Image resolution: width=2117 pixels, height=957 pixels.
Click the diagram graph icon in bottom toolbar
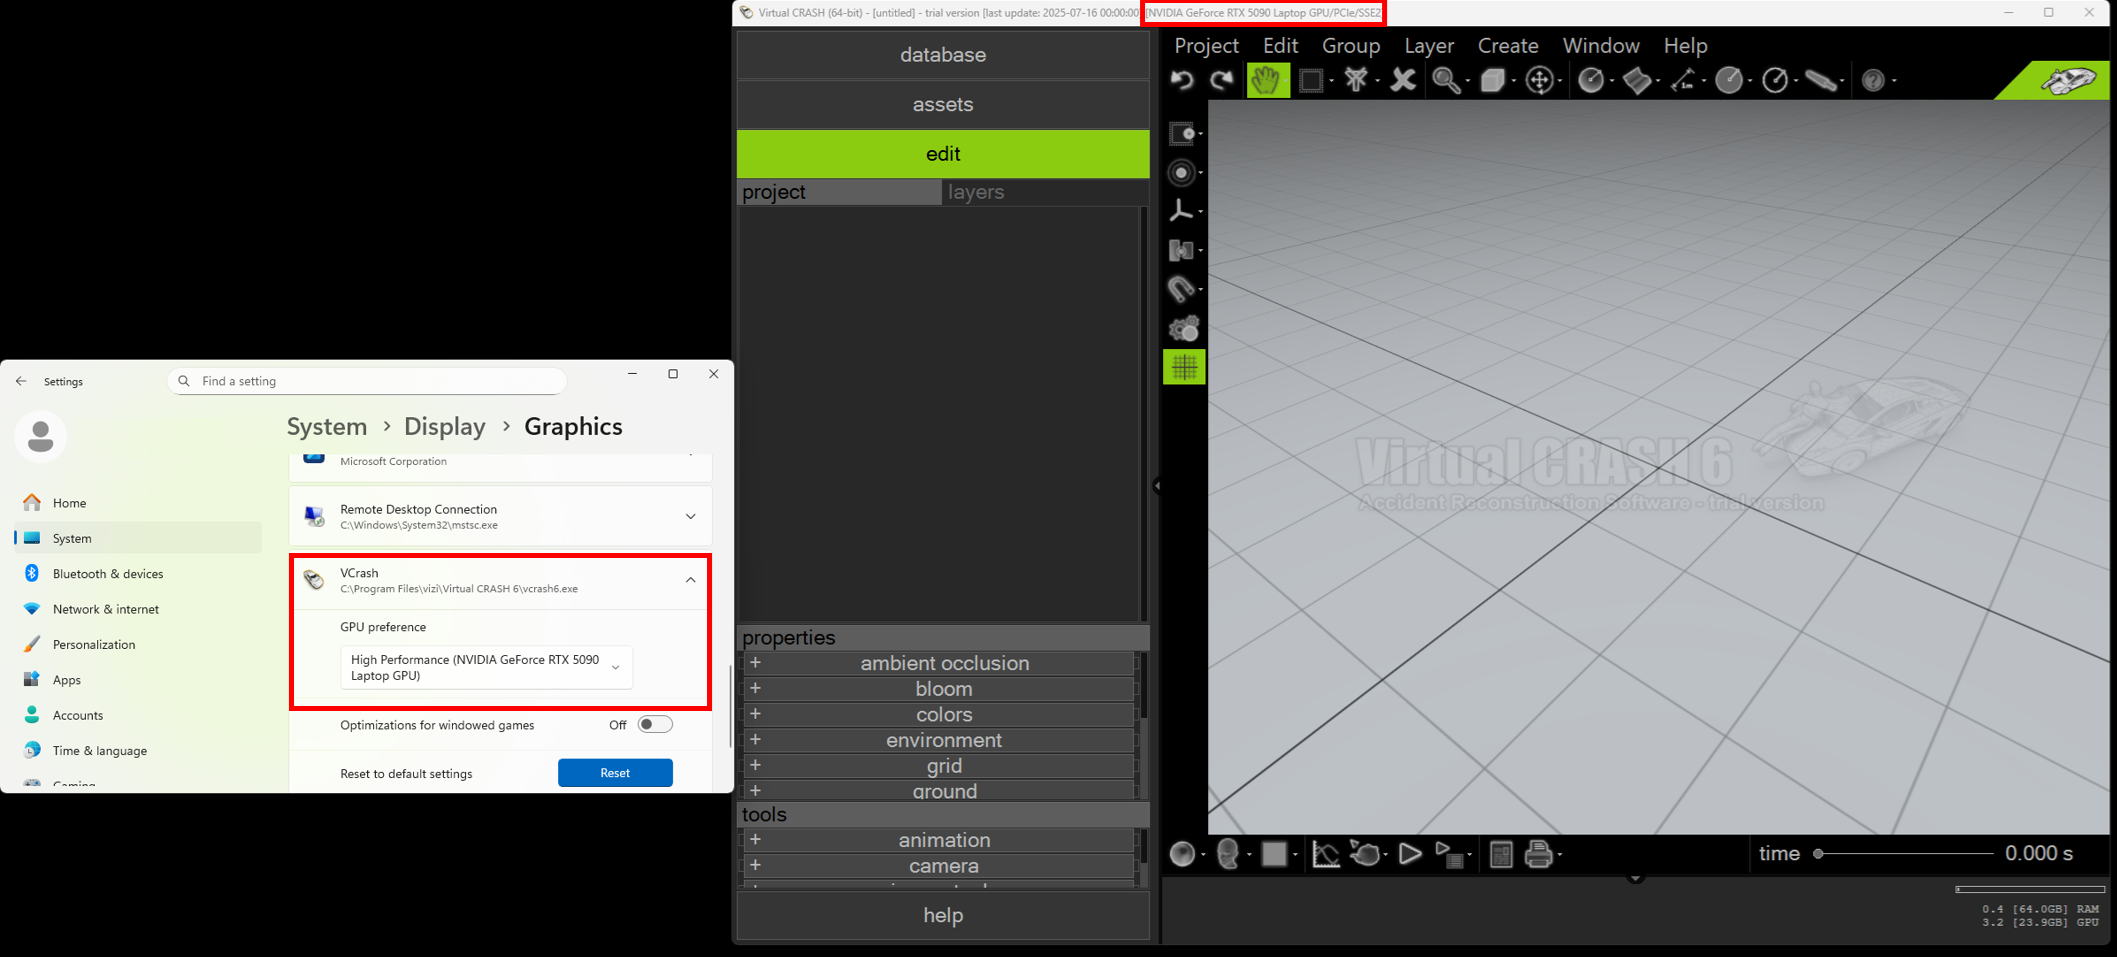[x=1325, y=854]
